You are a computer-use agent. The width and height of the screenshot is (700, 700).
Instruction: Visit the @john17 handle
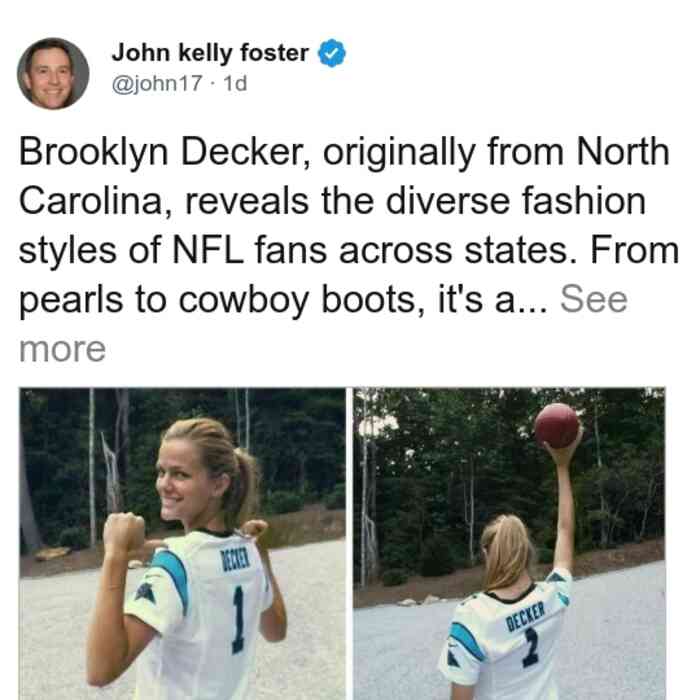click(157, 83)
